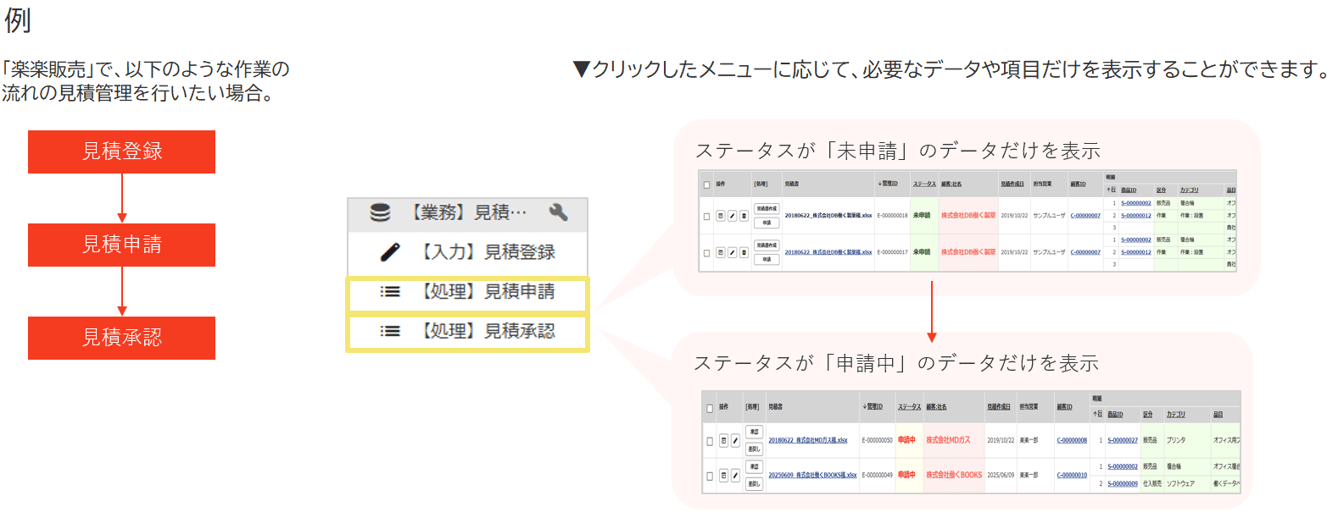Click 申請 button in row E-000000017
This screenshot has height=518, width=1327.
pos(766,259)
